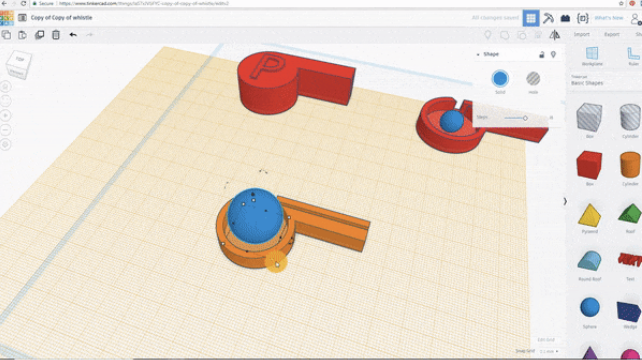
Task: Open the Snap Grid dropdown
Action: tap(549, 351)
